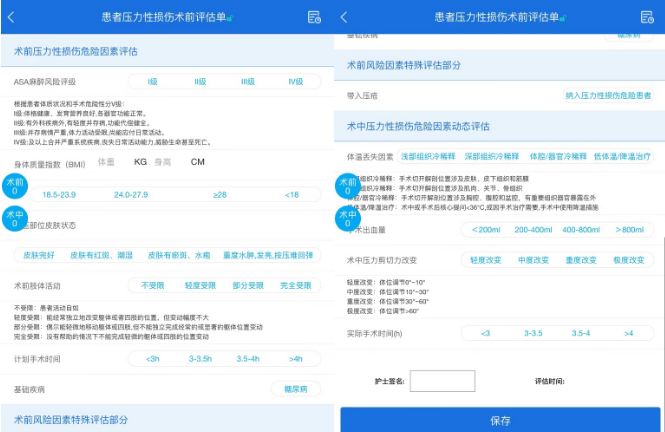Select skin state 皮肤有红斑、潮湿
Viewport: 665px width, 432px height.
101,255
